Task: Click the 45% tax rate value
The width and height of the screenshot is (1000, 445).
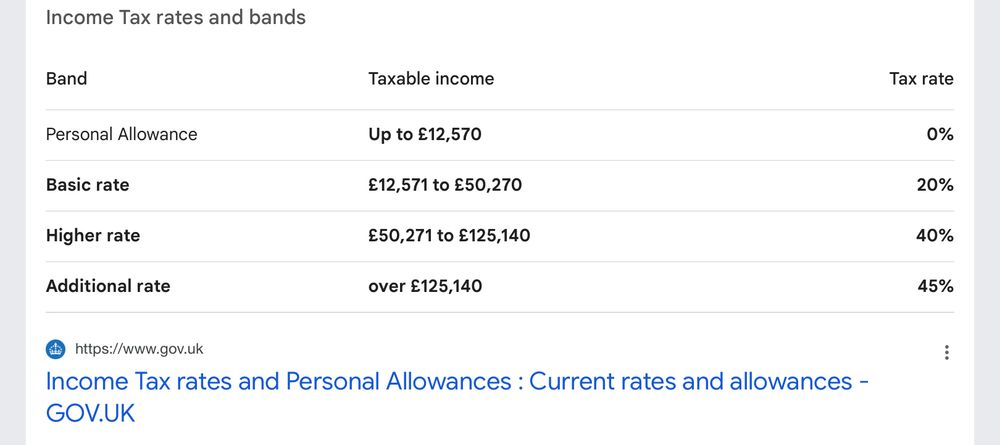Action: (935, 286)
